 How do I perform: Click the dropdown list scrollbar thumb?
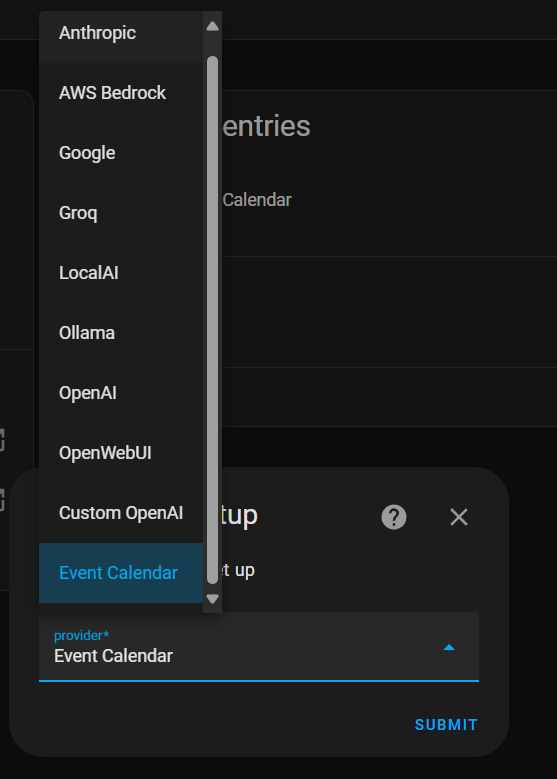pos(213,320)
